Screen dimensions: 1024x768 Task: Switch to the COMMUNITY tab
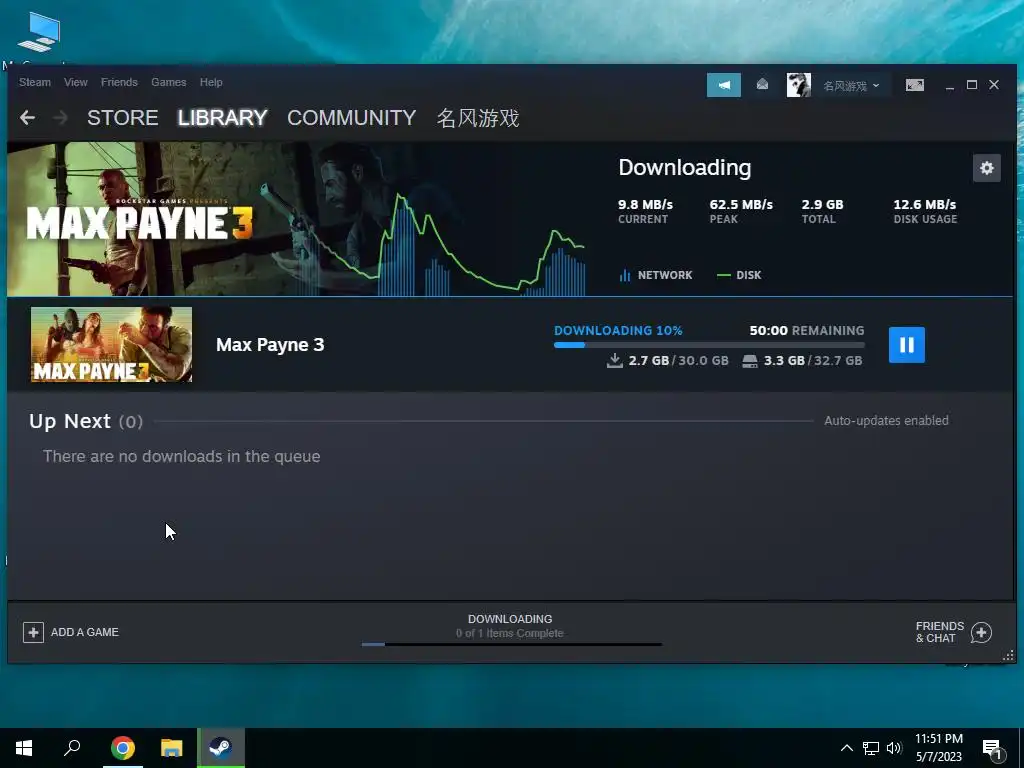pyautogui.click(x=351, y=118)
